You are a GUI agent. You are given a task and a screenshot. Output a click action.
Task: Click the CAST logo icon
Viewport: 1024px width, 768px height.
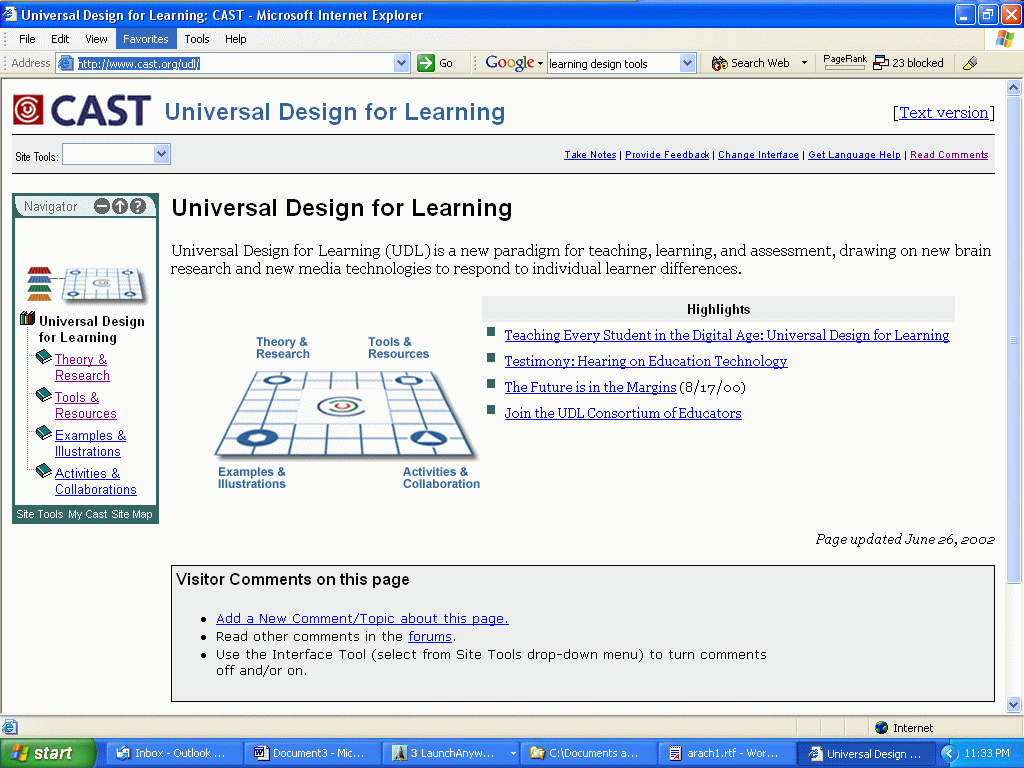(x=28, y=110)
